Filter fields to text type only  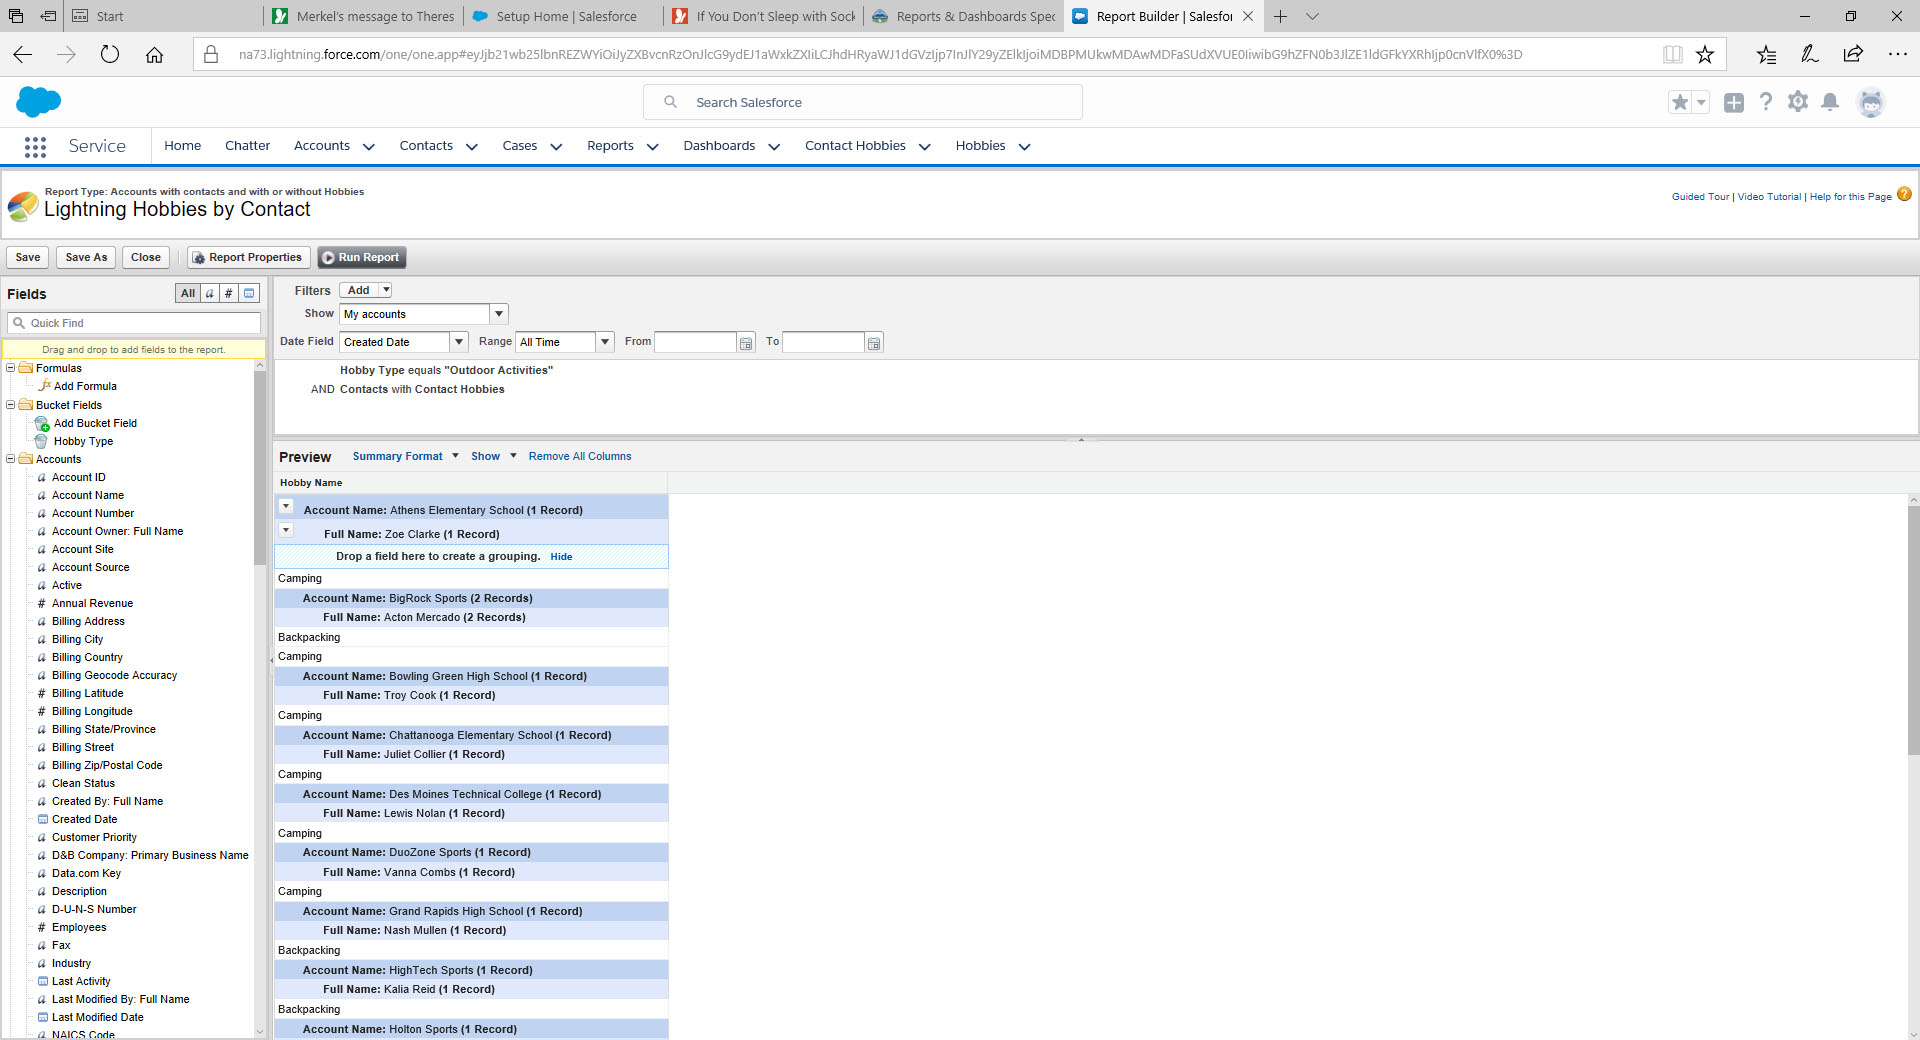209,294
